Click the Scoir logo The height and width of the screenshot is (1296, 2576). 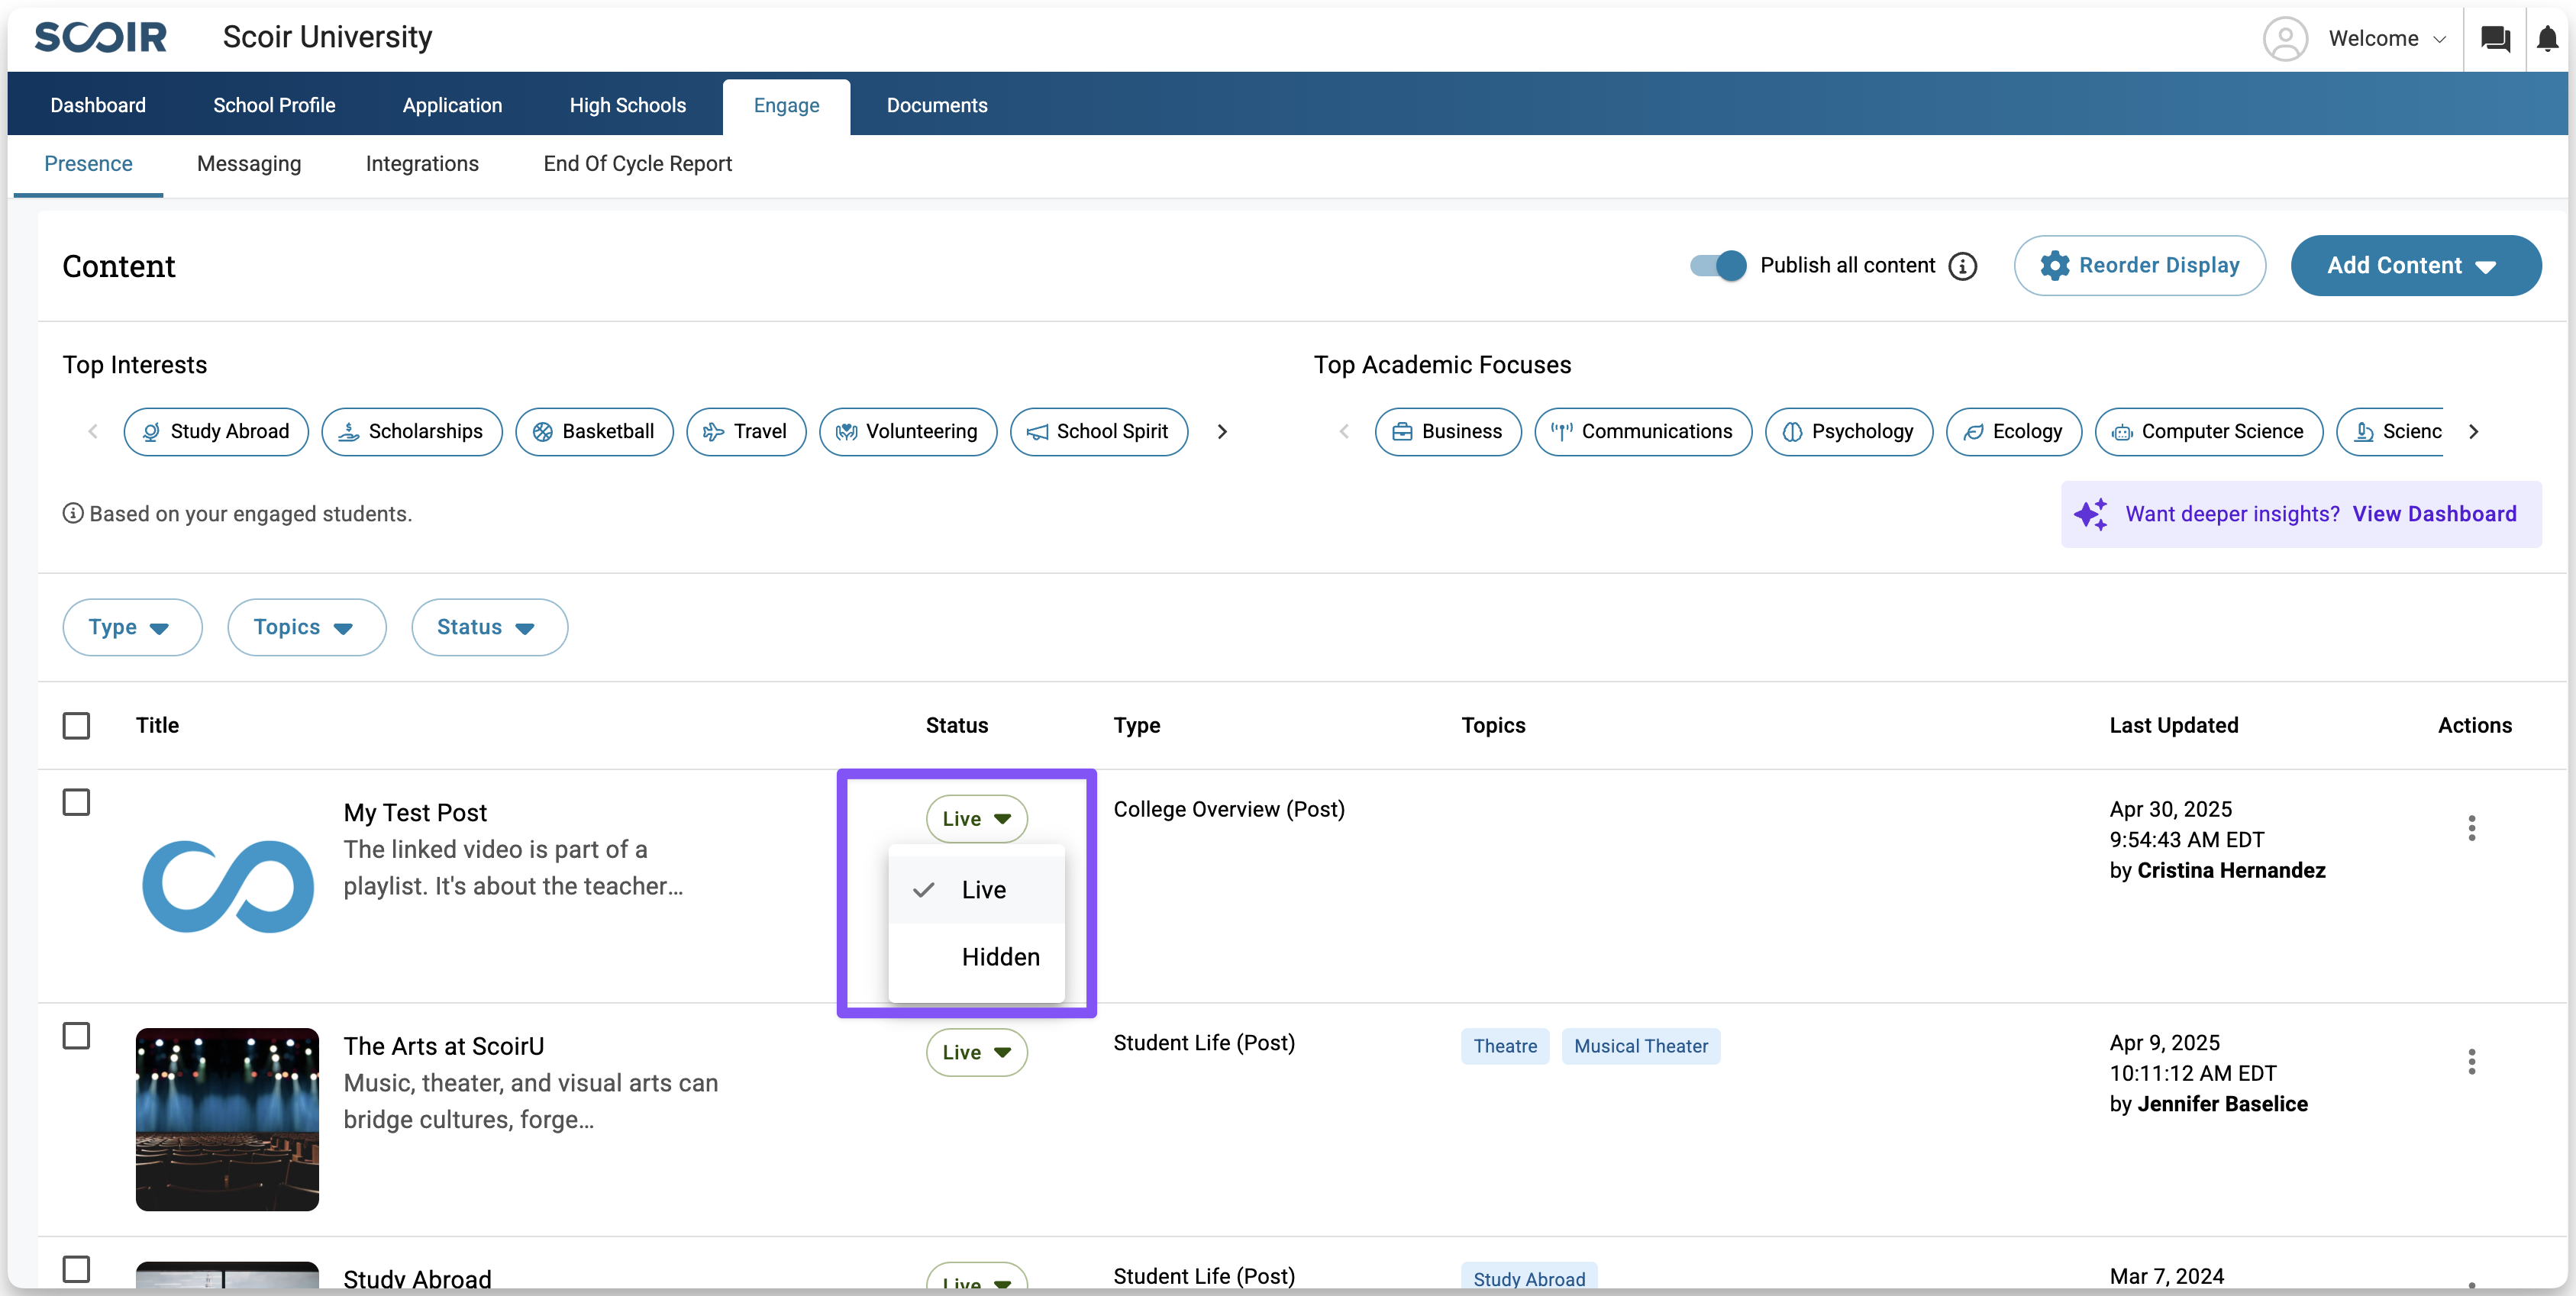101,38
